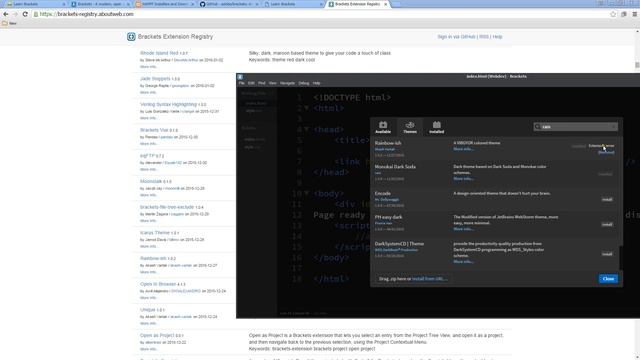640x360 pixels.
Task: Open the RSS link
Action: coord(484,37)
